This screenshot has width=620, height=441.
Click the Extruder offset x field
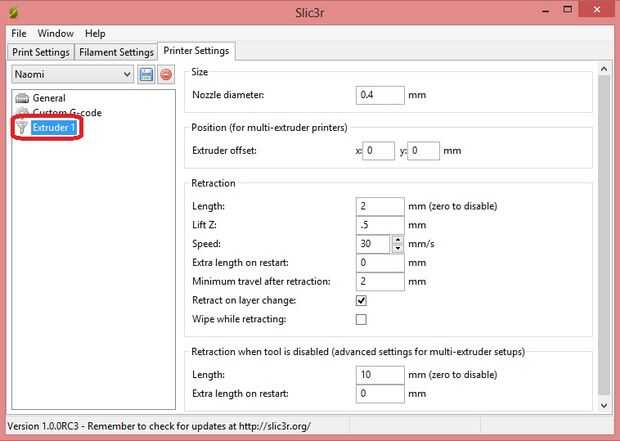378,151
